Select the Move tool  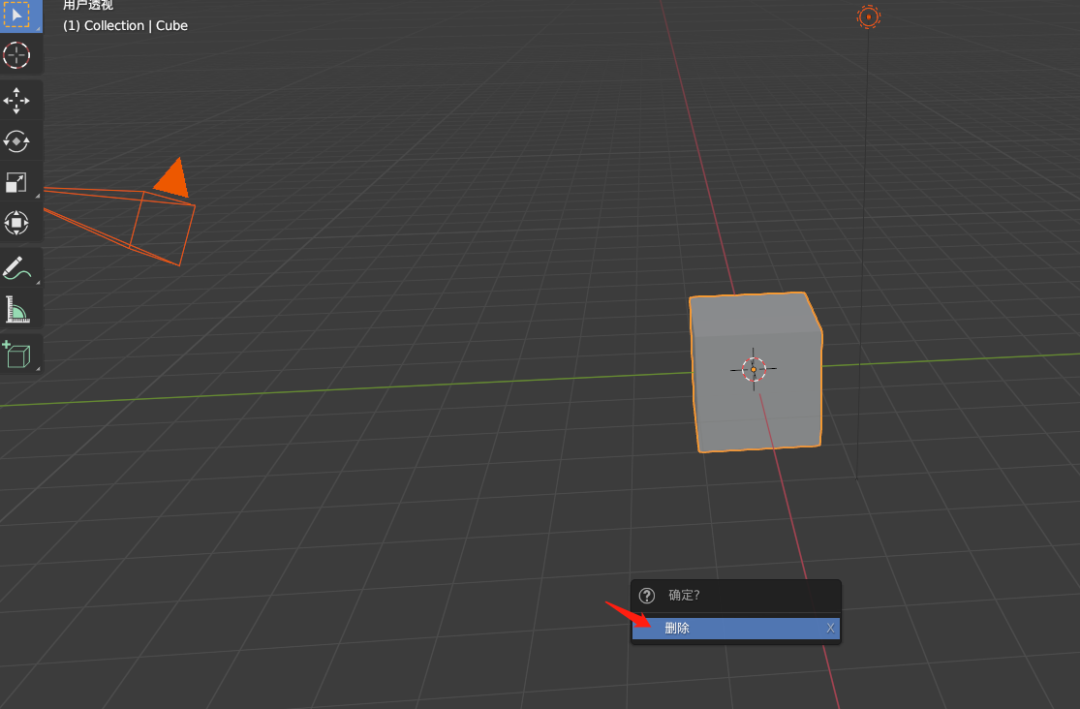[17, 101]
